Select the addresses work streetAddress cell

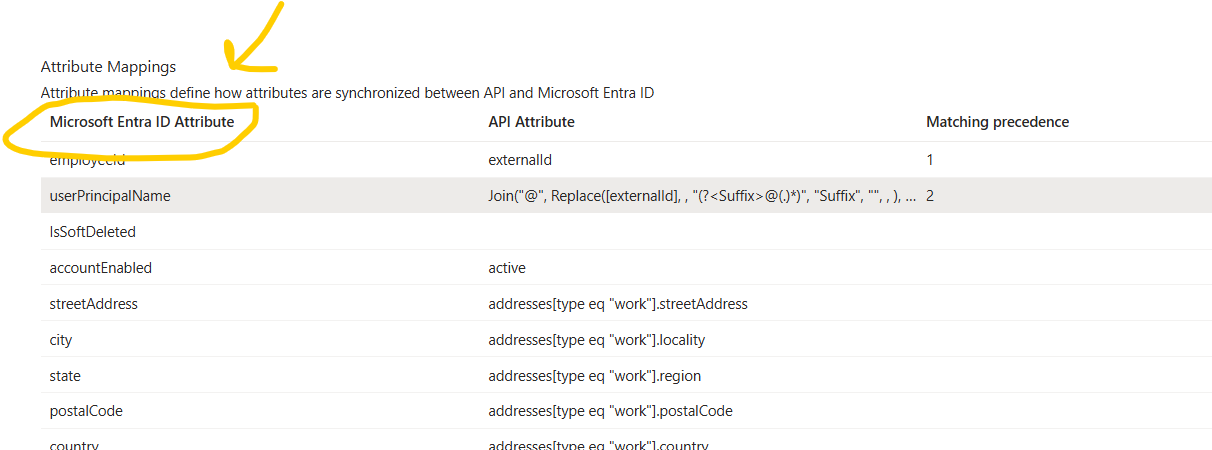pyautogui.click(x=618, y=304)
